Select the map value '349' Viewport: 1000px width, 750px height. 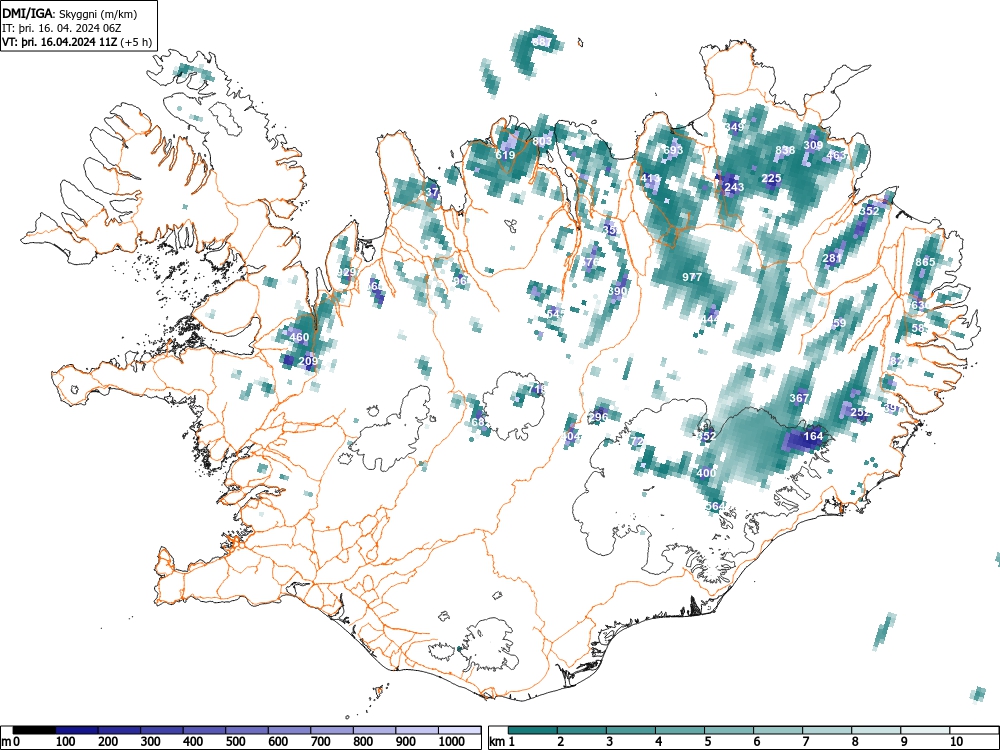click(x=735, y=127)
